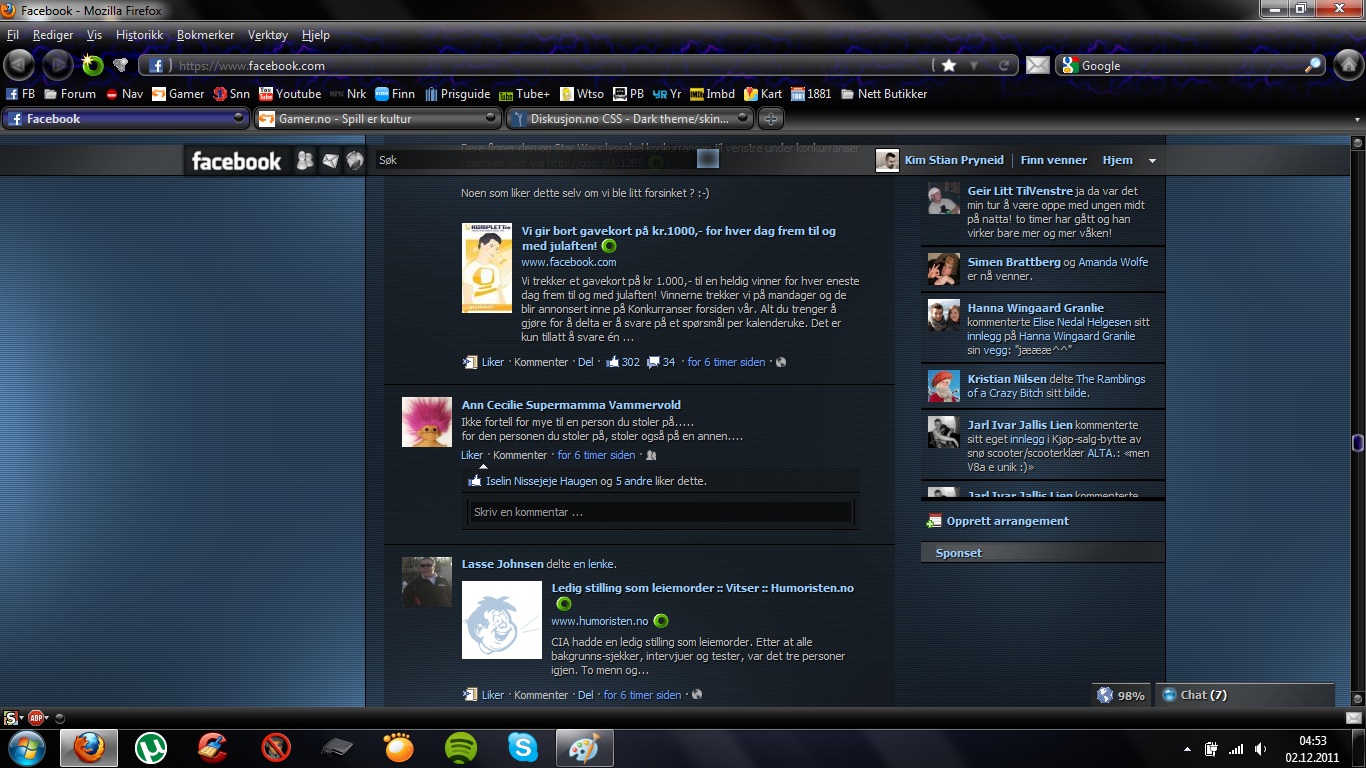Image resolution: width=1366 pixels, height=768 pixels.
Task: Open uTorrent from the taskbar
Action: pos(151,748)
